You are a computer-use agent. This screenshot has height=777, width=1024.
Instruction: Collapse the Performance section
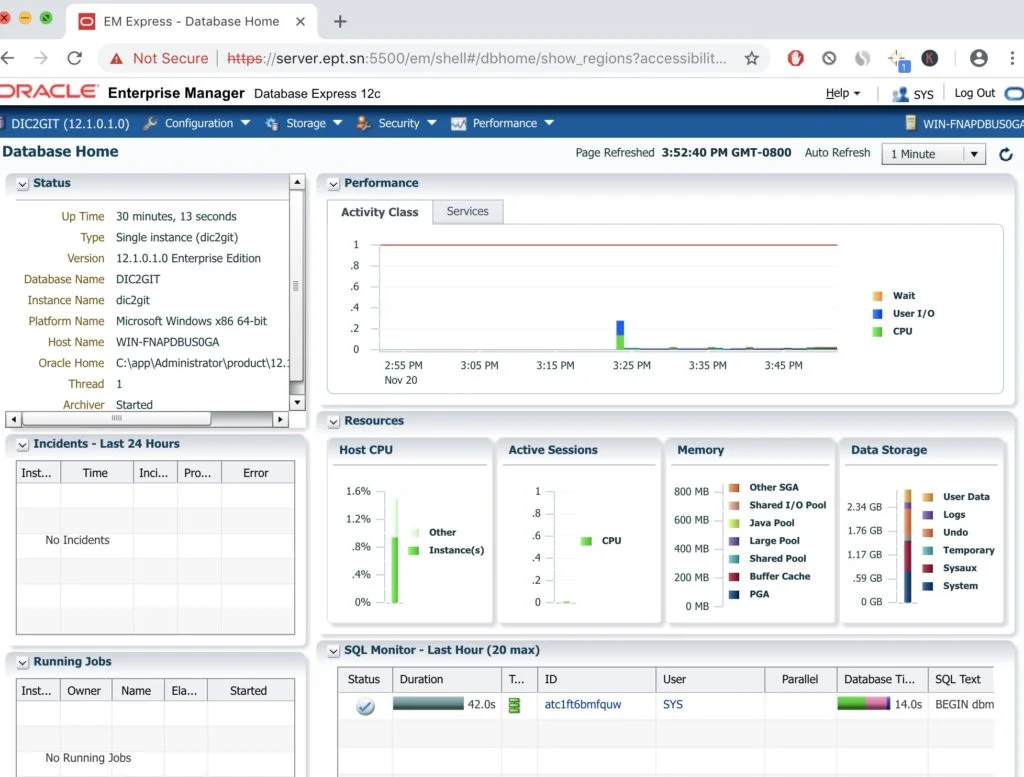coord(334,184)
